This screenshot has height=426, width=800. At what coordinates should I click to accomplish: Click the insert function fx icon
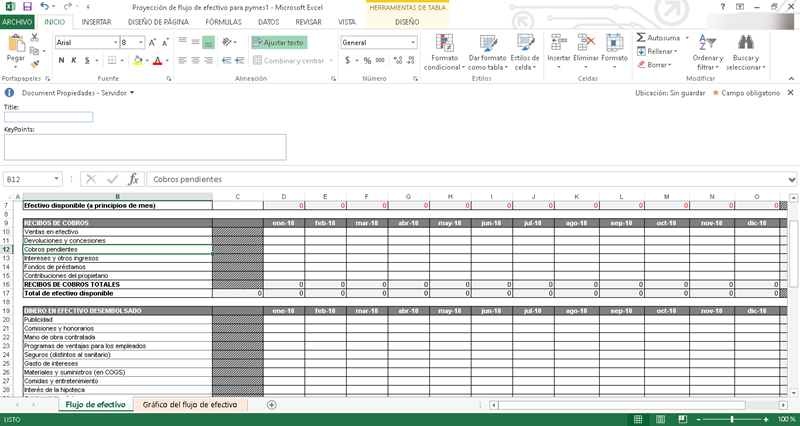133,179
